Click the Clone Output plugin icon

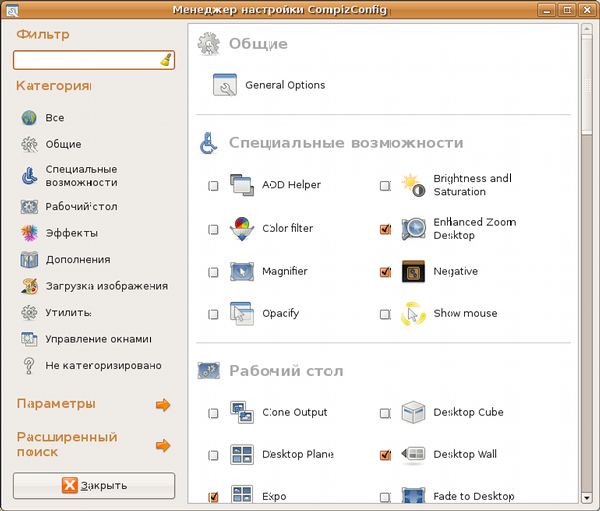pos(241,412)
